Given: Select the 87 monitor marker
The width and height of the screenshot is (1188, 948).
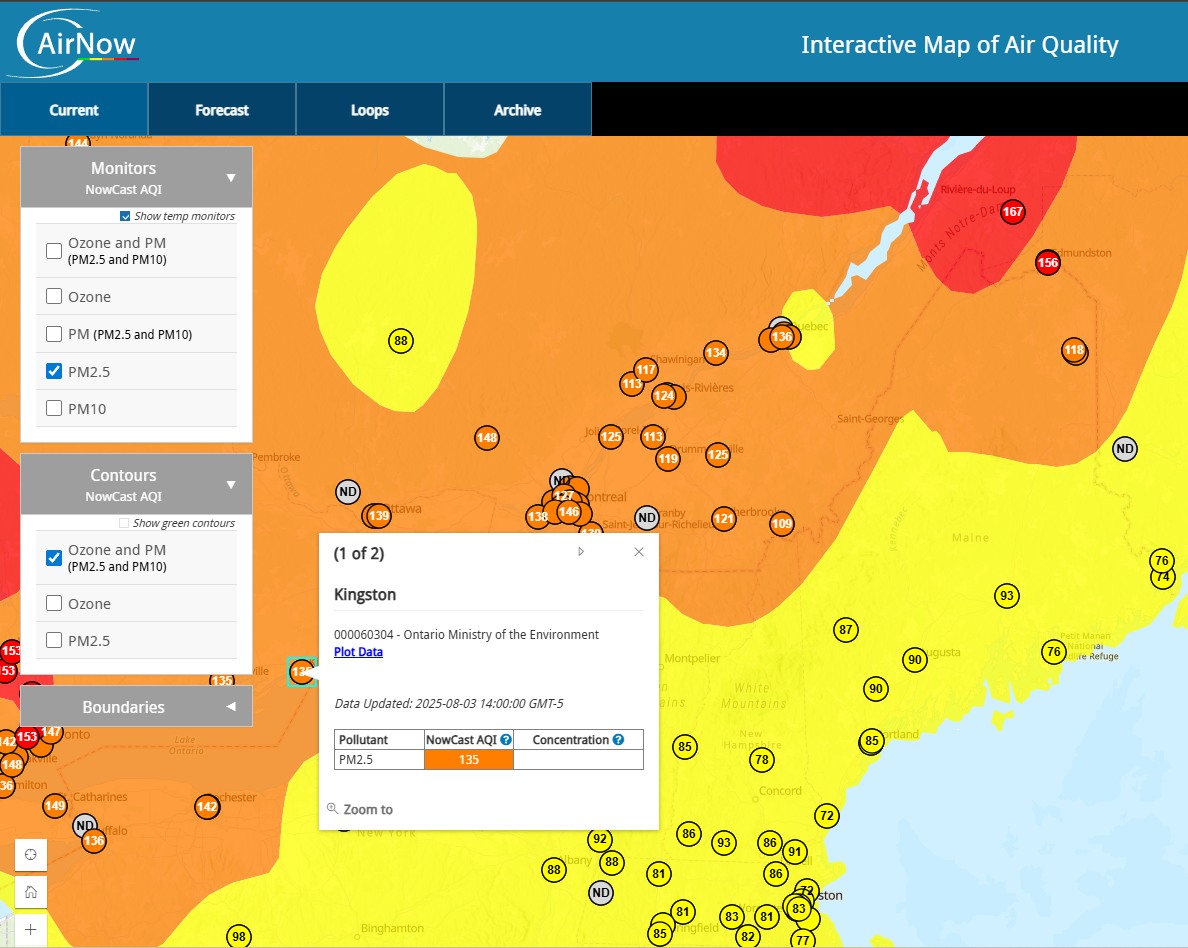Looking at the screenshot, I should (x=846, y=629).
